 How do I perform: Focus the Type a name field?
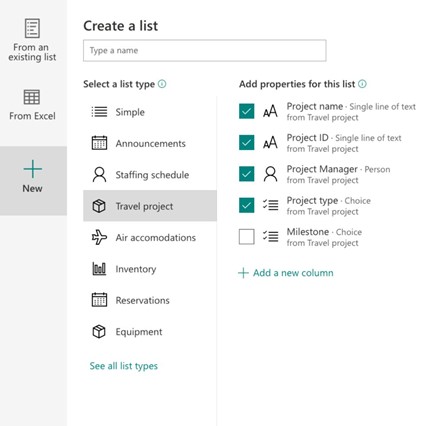coord(205,51)
